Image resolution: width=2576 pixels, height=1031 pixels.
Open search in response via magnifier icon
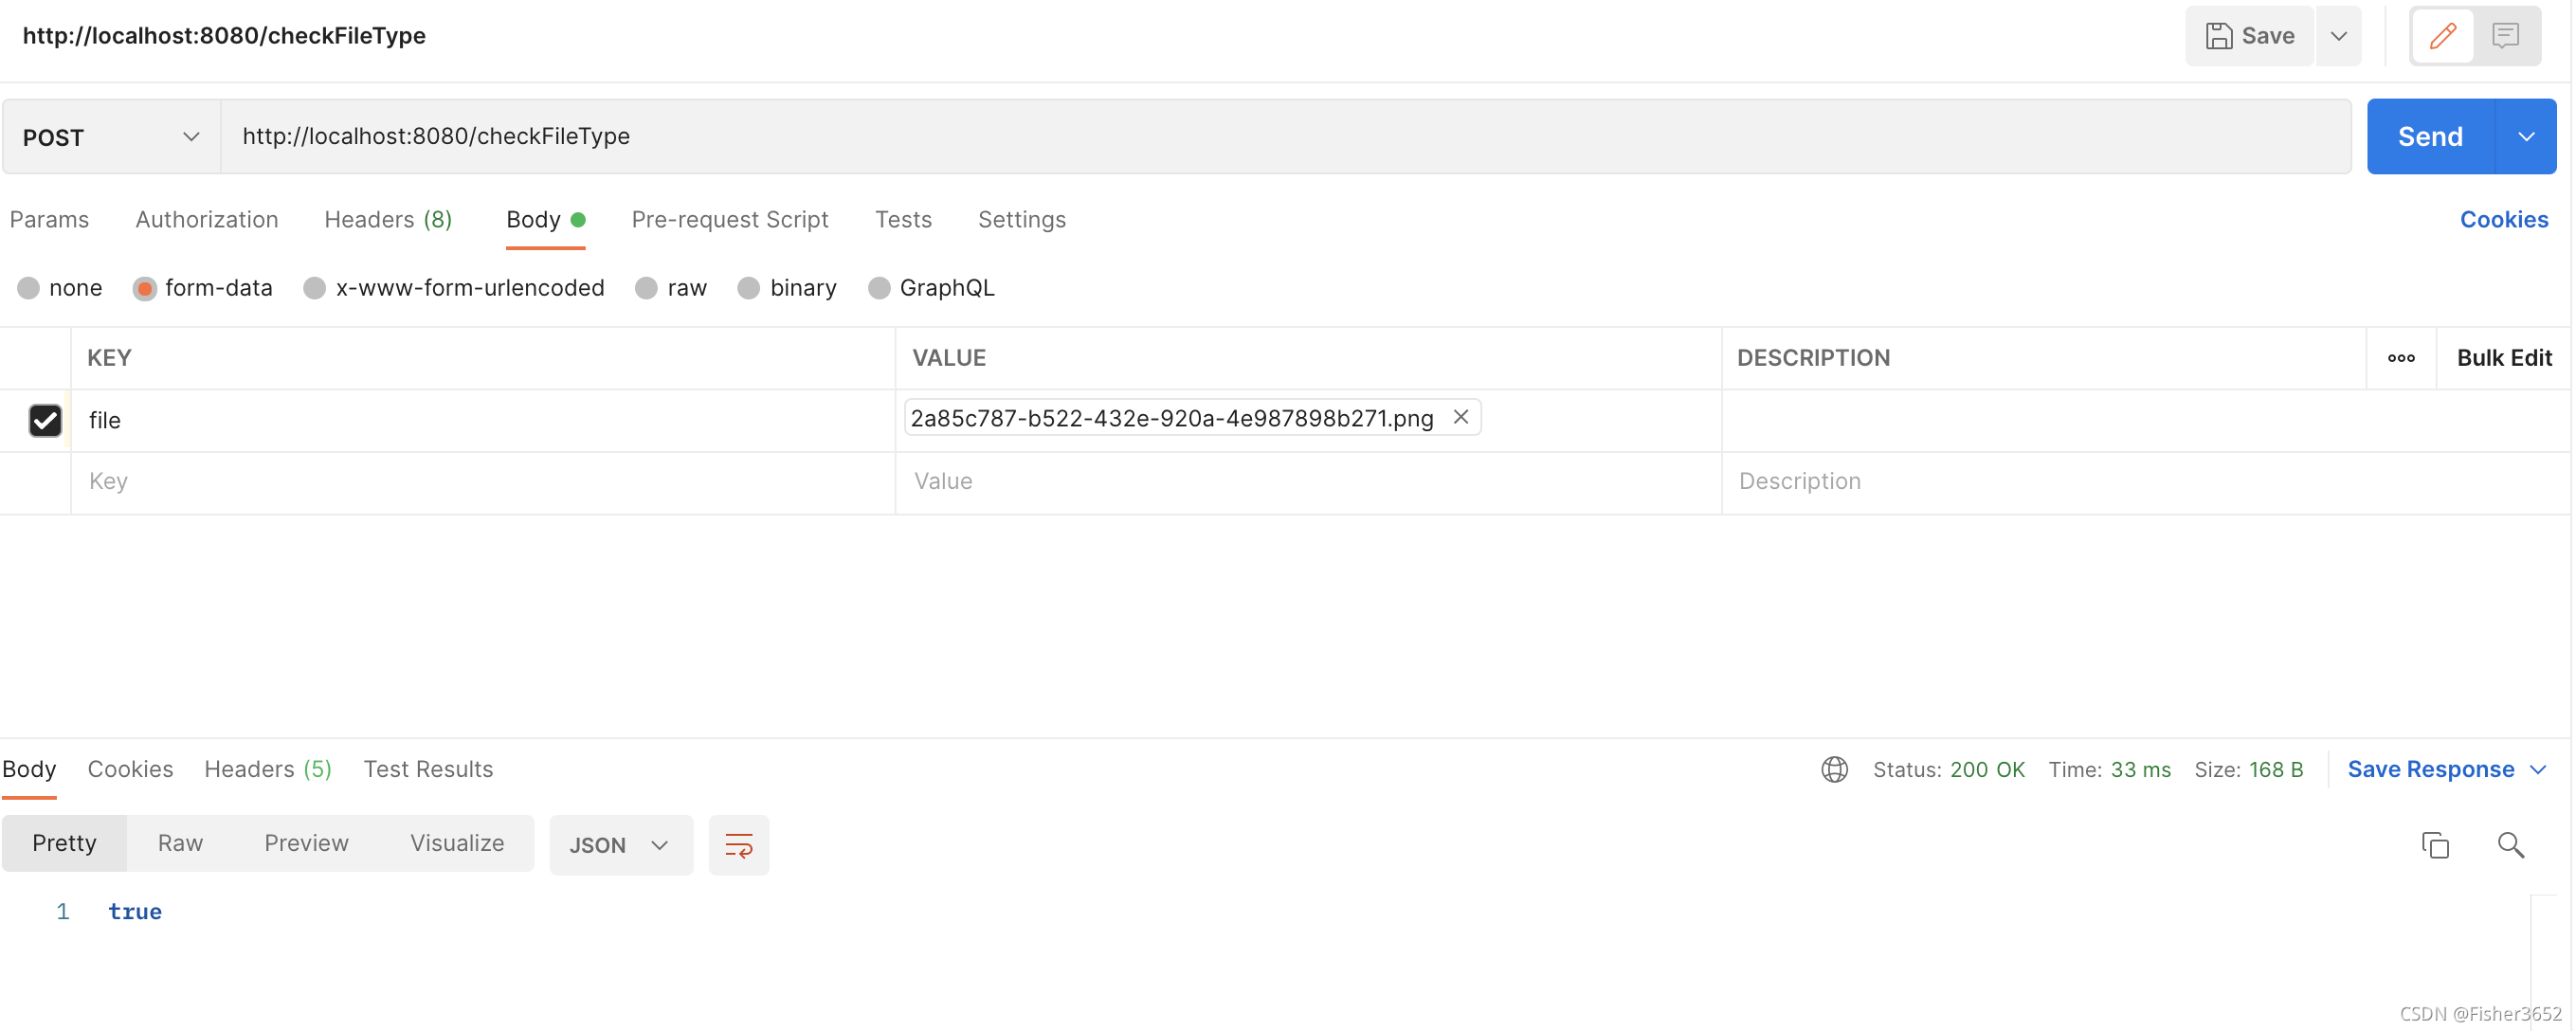pyautogui.click(x=2510, y=845)
